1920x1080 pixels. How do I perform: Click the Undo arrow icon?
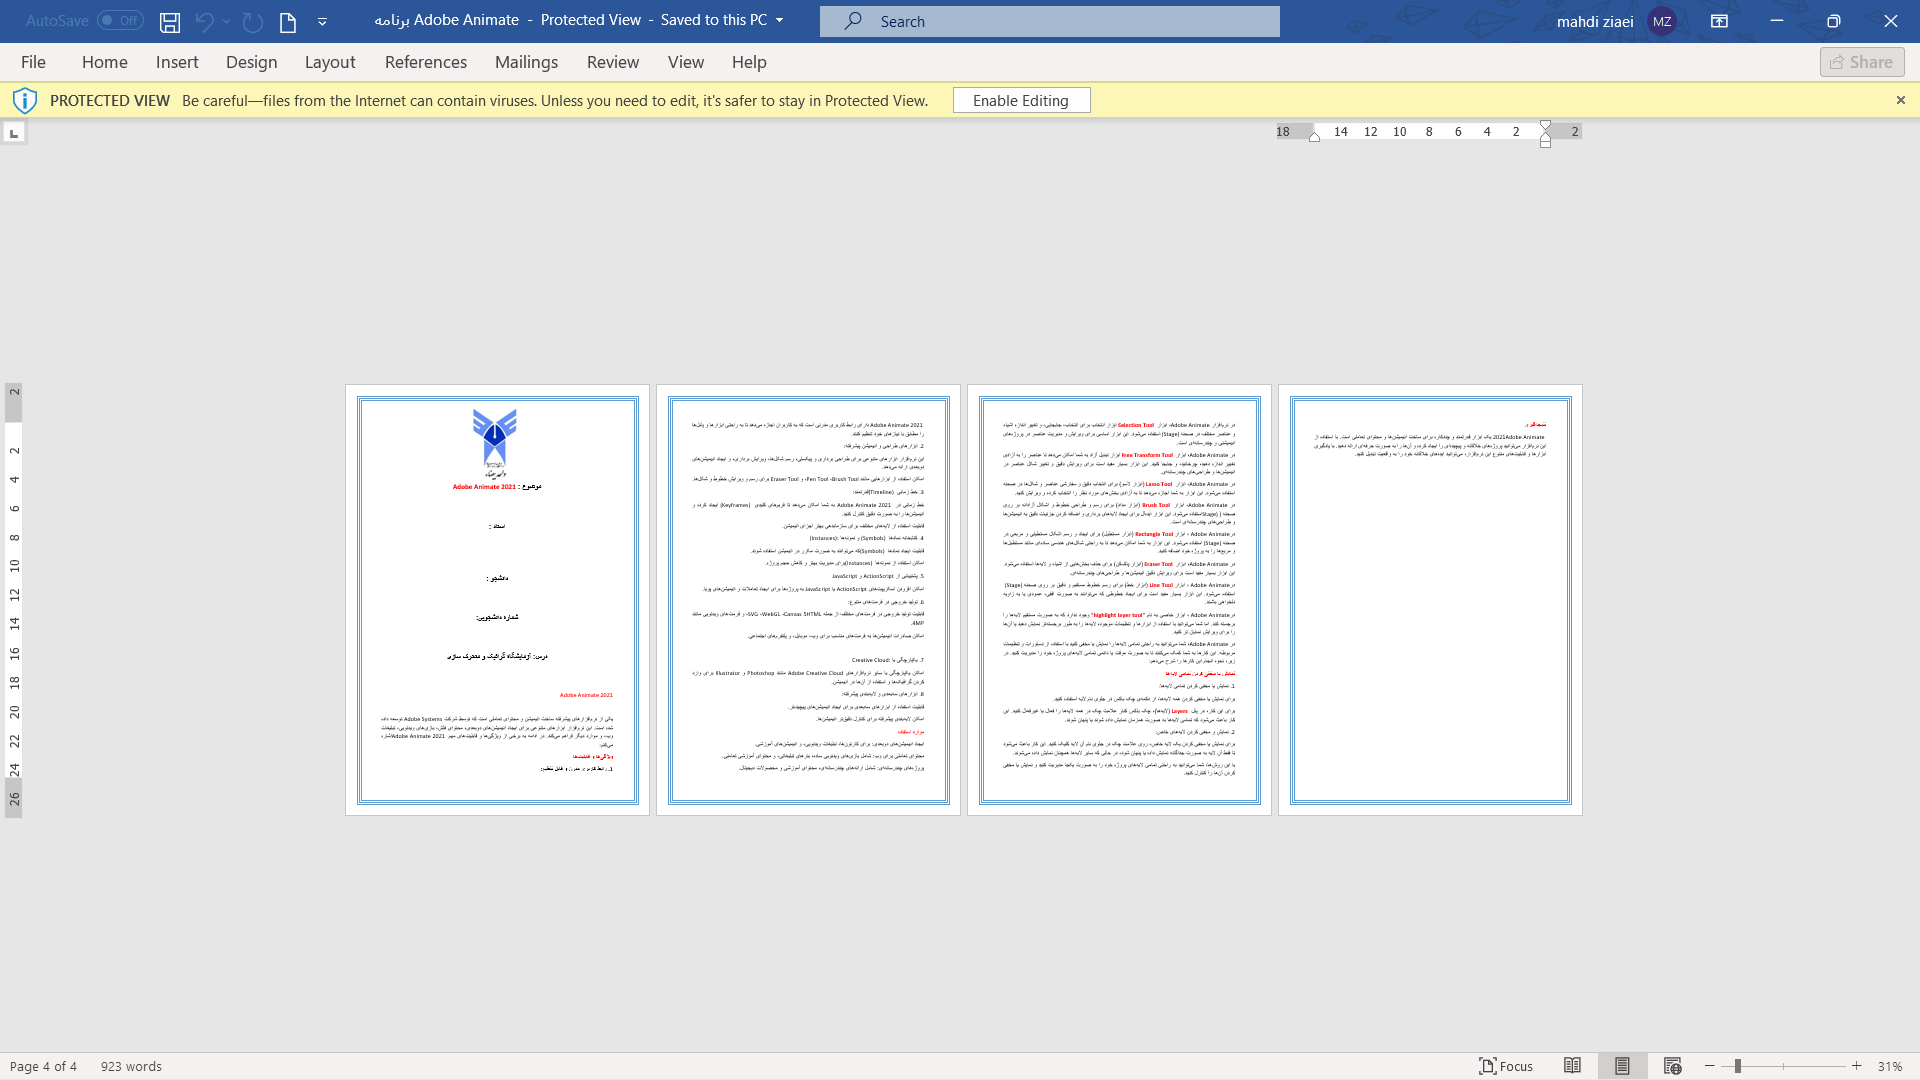click(205, 21)
